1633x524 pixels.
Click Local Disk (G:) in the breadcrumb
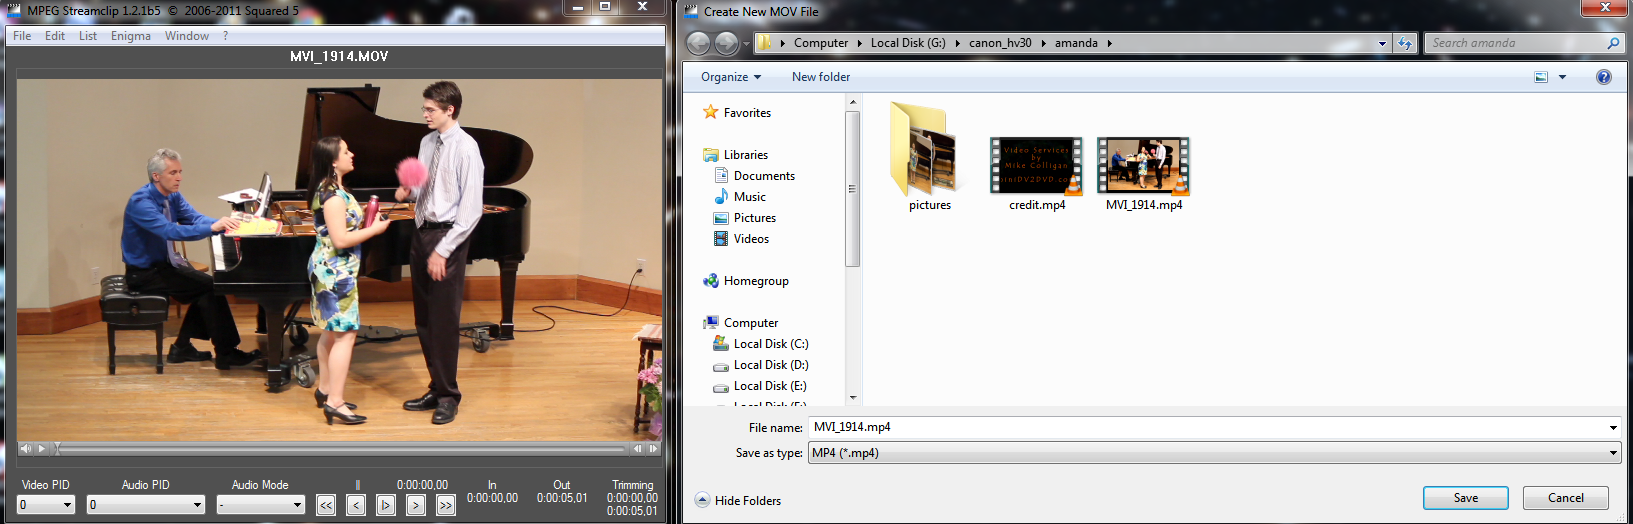pyautogui.click(x=908, y=43)
